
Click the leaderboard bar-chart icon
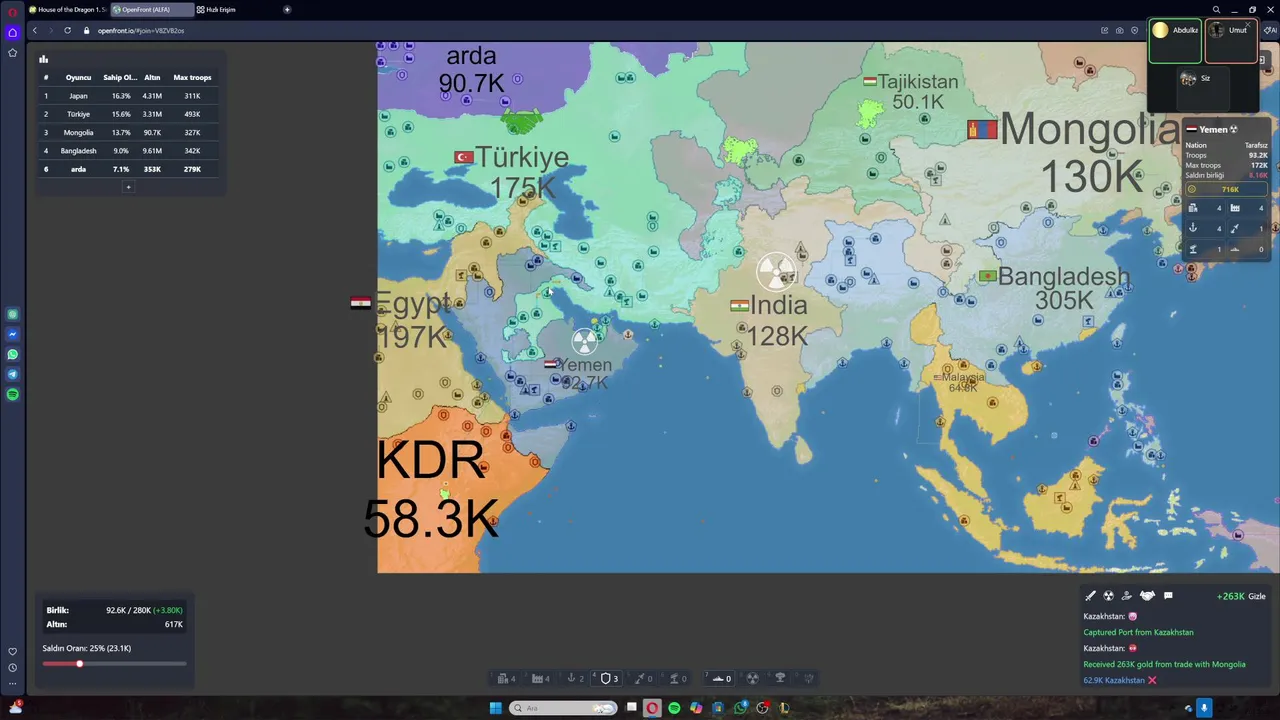43,59
